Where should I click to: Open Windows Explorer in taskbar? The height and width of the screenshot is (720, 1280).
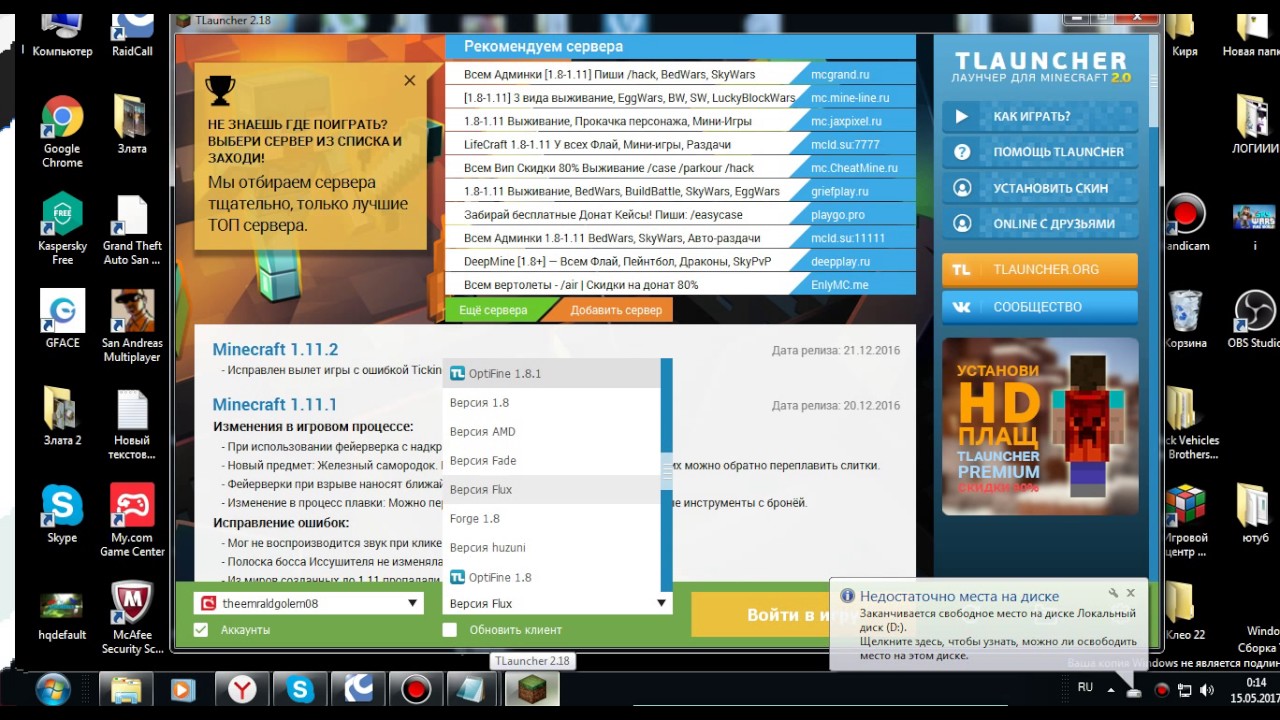(x=126, y=690)
